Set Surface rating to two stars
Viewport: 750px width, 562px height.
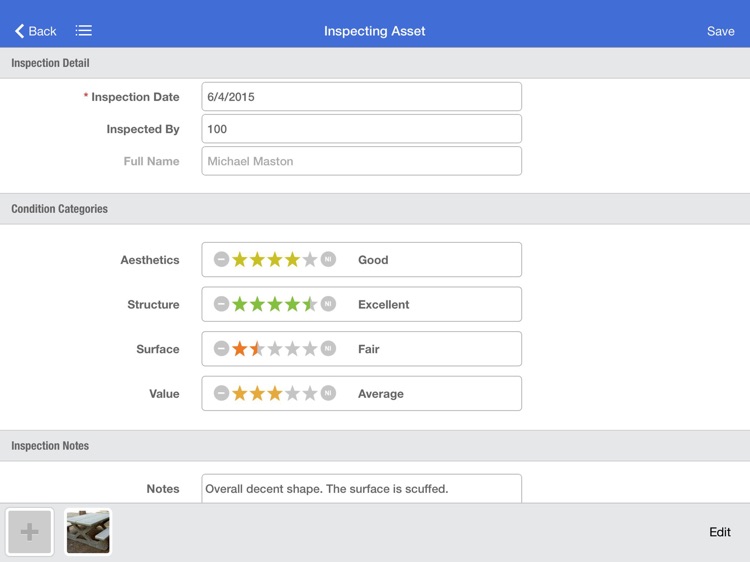point(257,348)
